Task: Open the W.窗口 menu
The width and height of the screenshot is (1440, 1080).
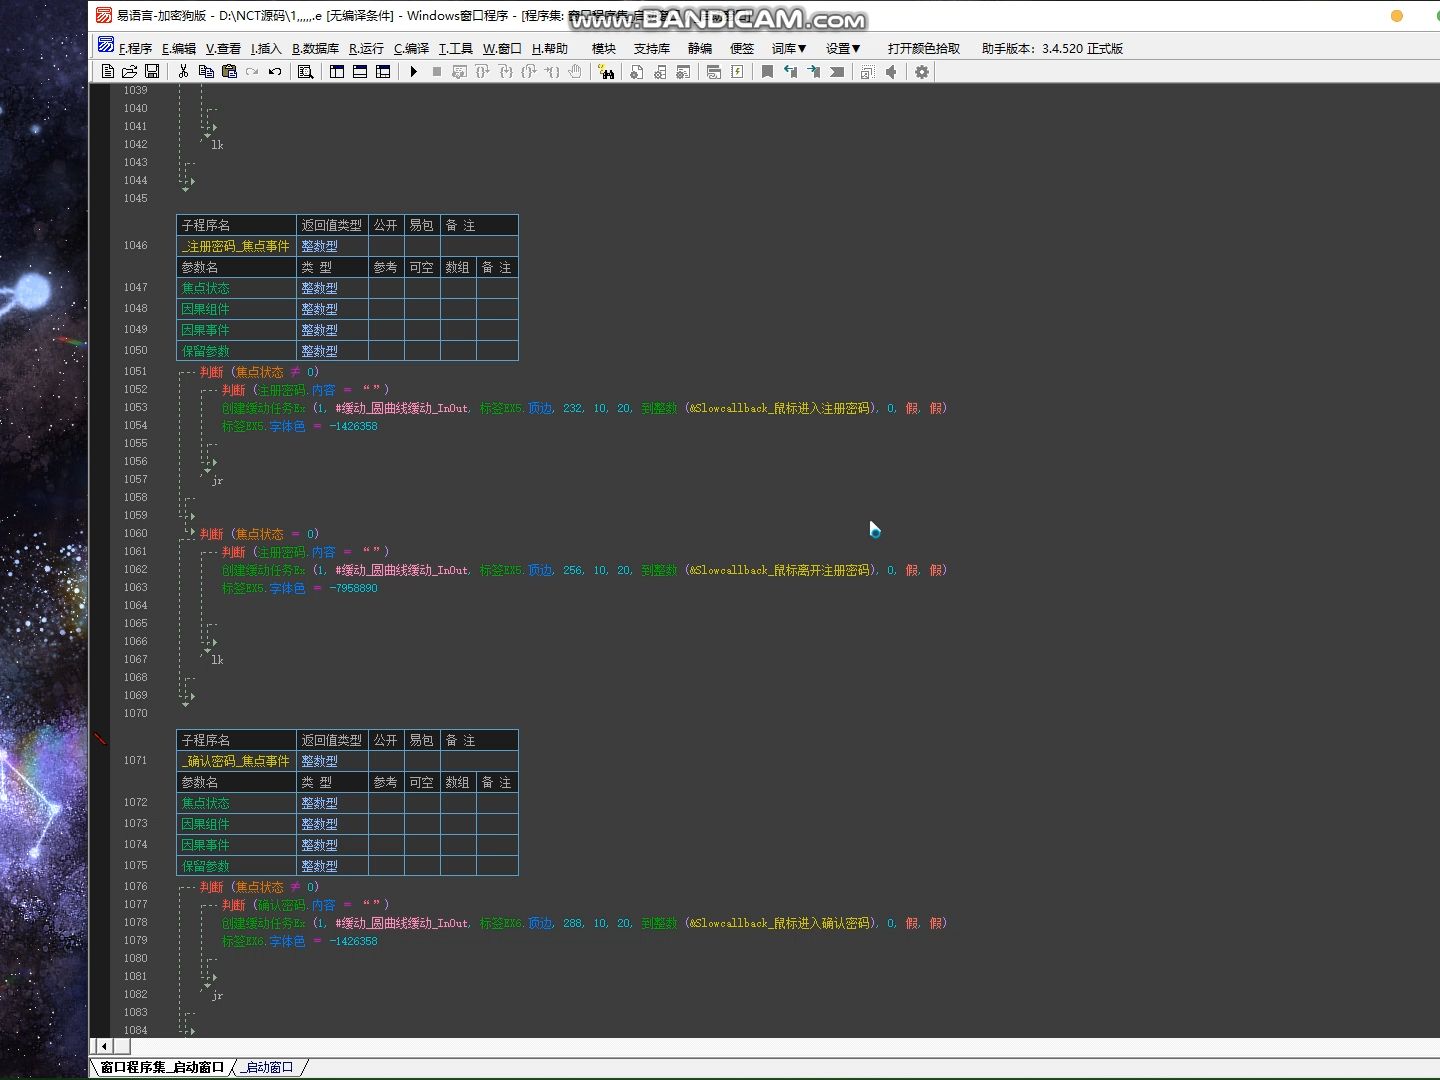Action: pyautogui.click(x=502, y=48)
